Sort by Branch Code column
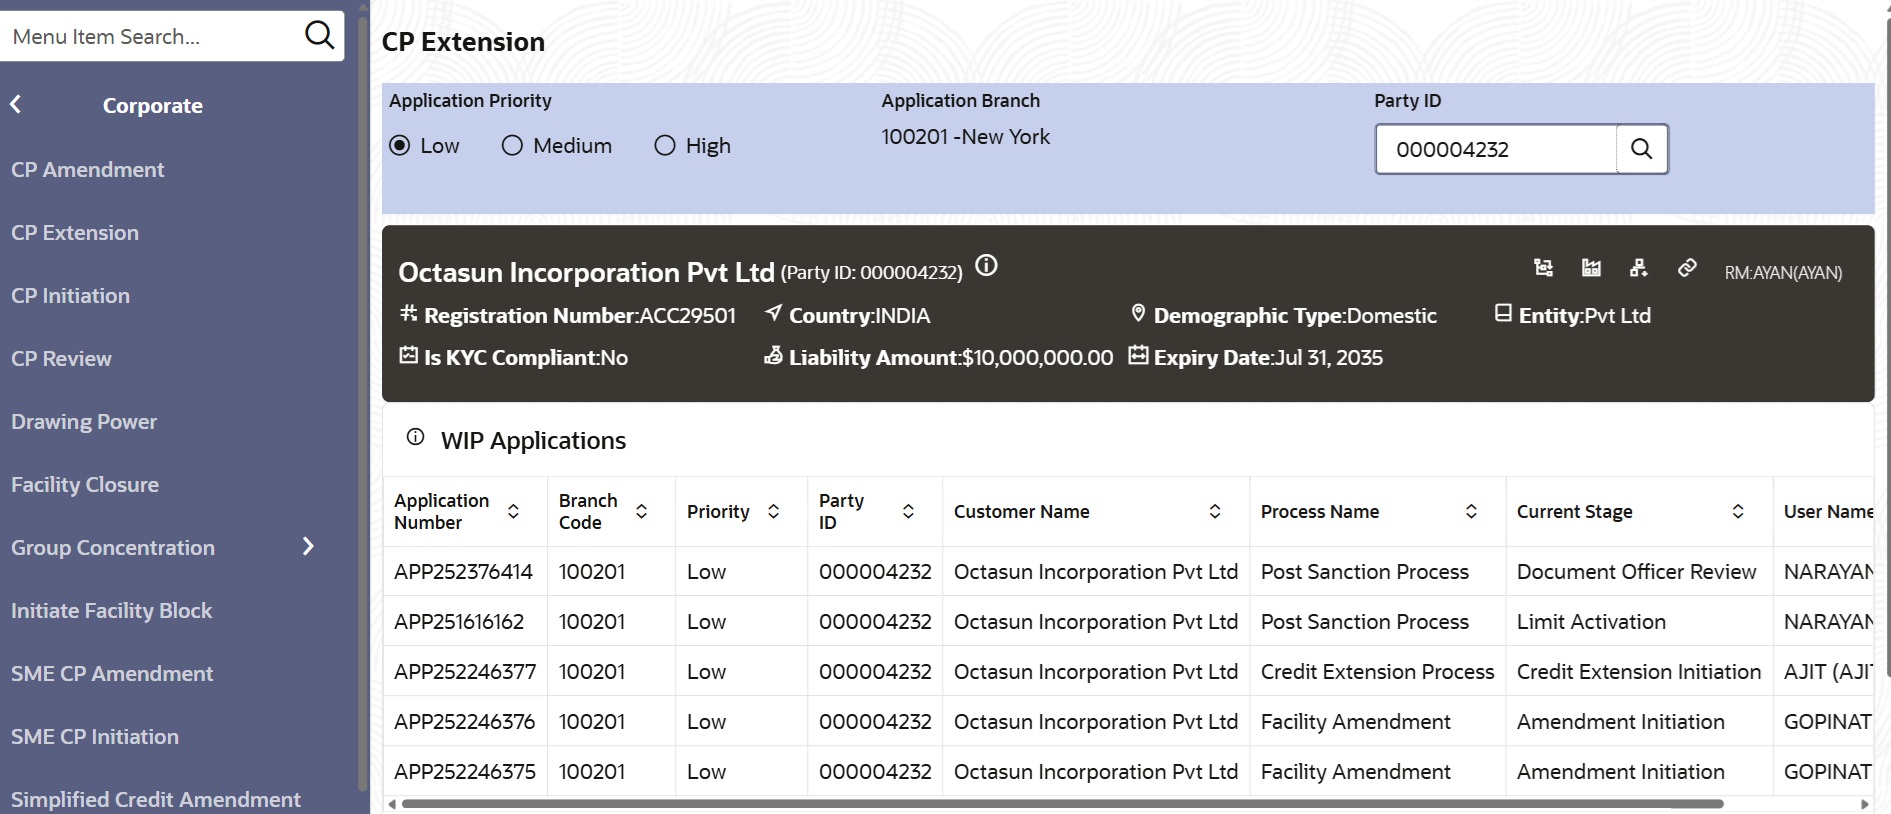 [641, 511]
